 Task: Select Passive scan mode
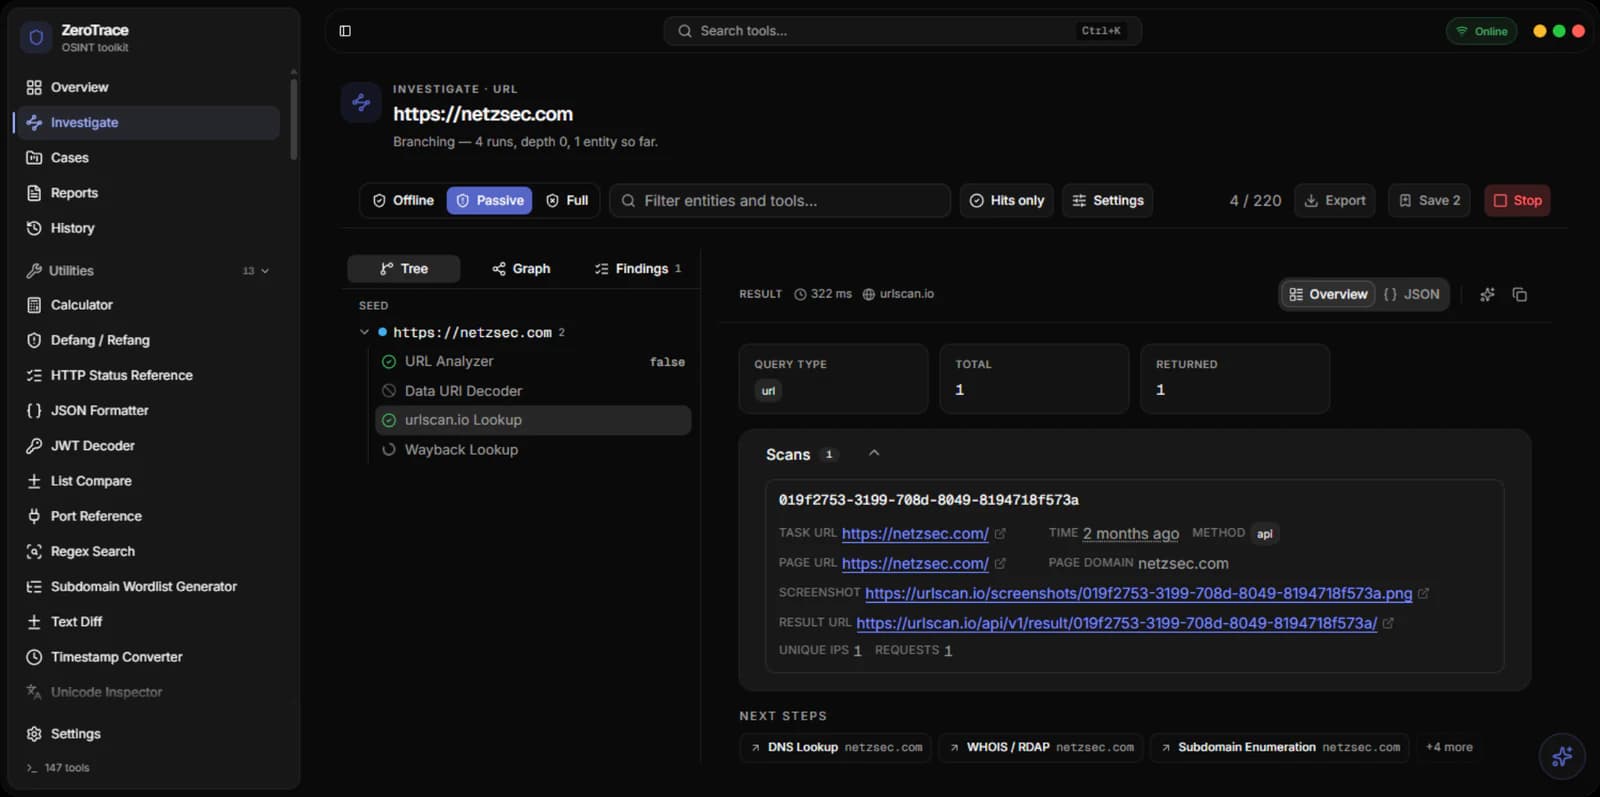point(489,200)
